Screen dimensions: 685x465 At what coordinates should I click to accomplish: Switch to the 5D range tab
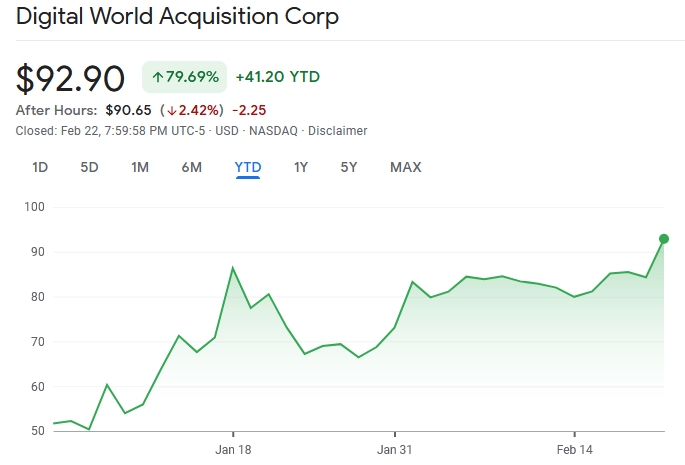(x=89, y=167)
